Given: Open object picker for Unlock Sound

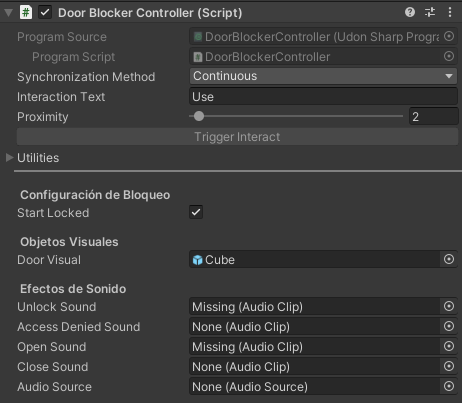Looking at the screenshot, I should 449,306.
